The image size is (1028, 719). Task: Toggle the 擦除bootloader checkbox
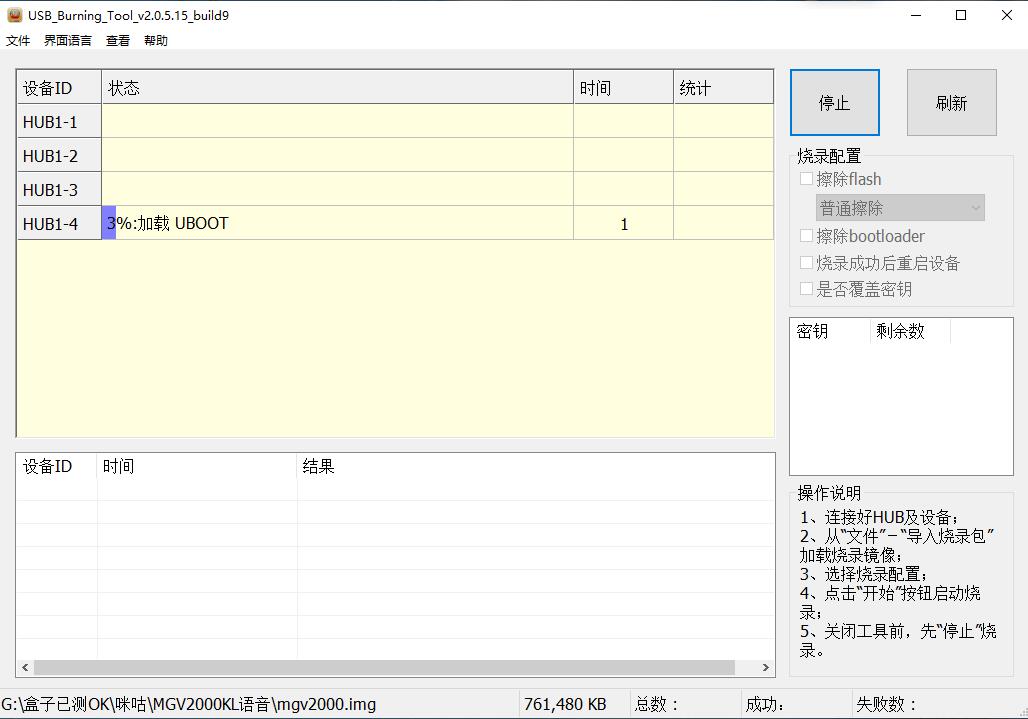(x=807, y=236)
